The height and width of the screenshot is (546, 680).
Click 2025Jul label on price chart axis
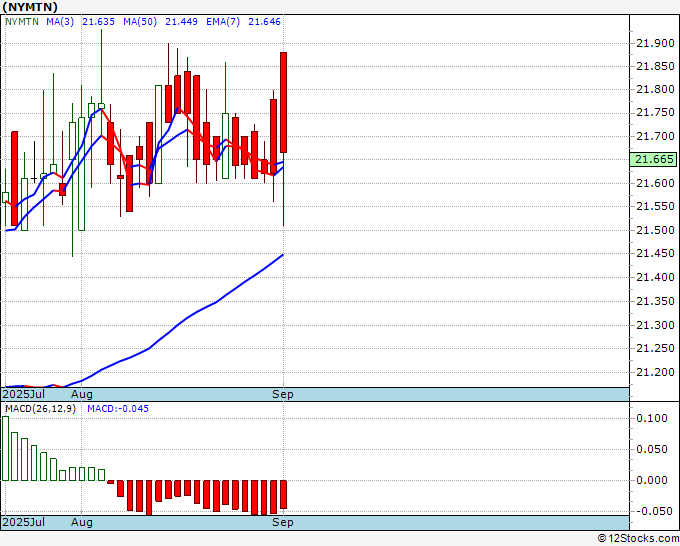[x=23, y=394]
